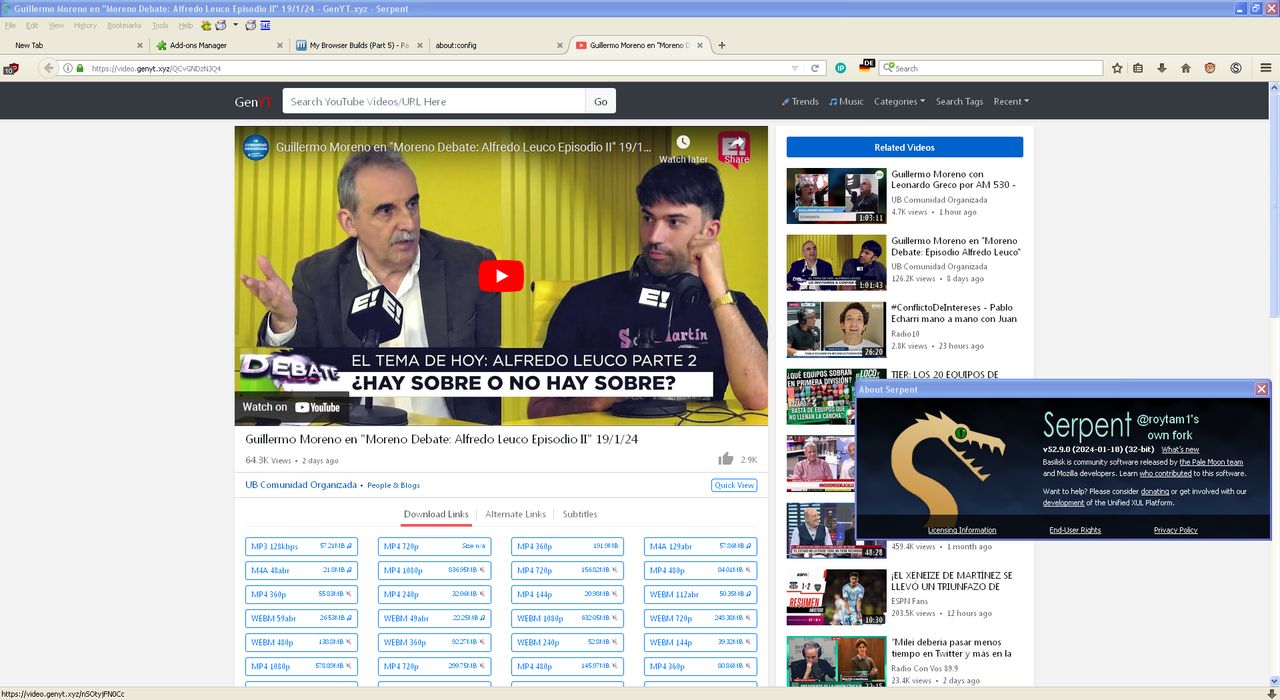This screenshot has height=700, width=1280.
Task: Click the channel avatar in the video header
Action: tap(256, 146)
